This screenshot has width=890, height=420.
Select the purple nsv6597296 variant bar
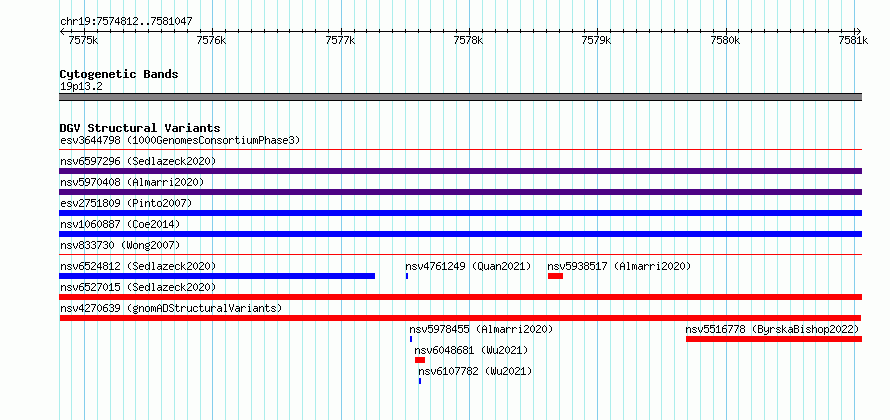460,171
